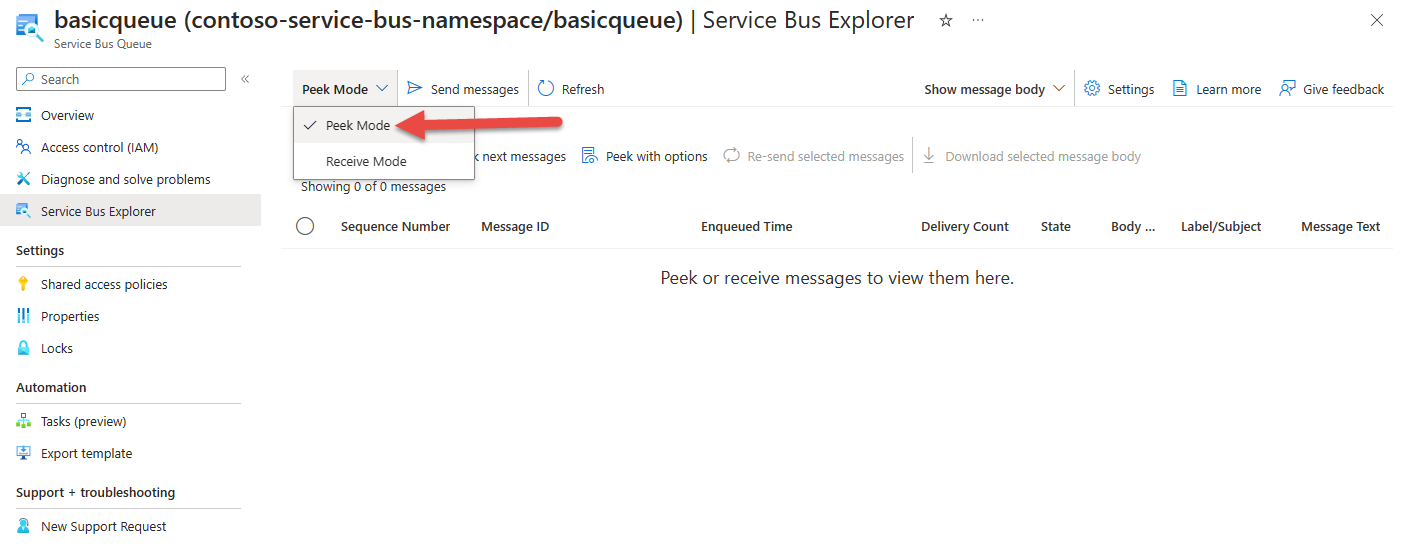Click Diagnose and solve problems wrench icon

tap(24, 179)
